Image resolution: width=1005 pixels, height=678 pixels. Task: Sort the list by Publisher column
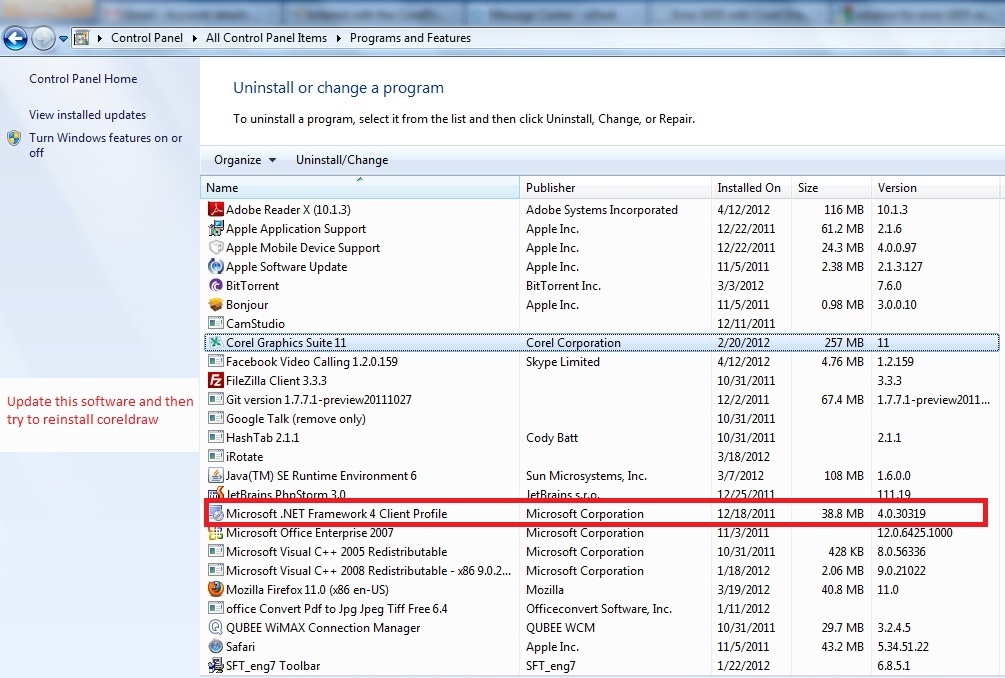pyautogui.click(x=551, y=188)
